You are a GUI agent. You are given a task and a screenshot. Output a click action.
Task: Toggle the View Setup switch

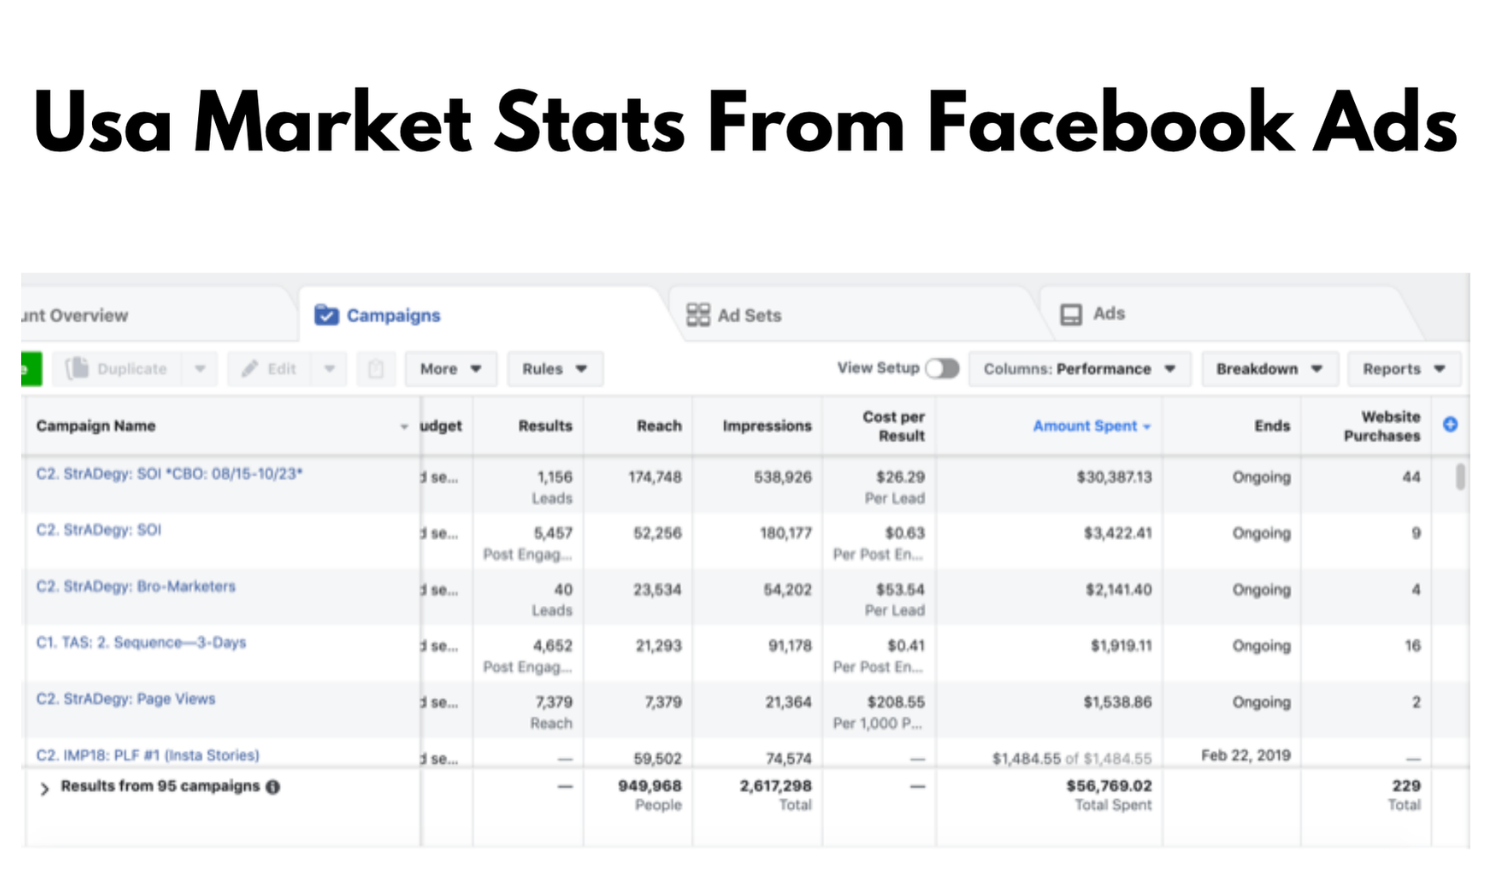(941, 368)
